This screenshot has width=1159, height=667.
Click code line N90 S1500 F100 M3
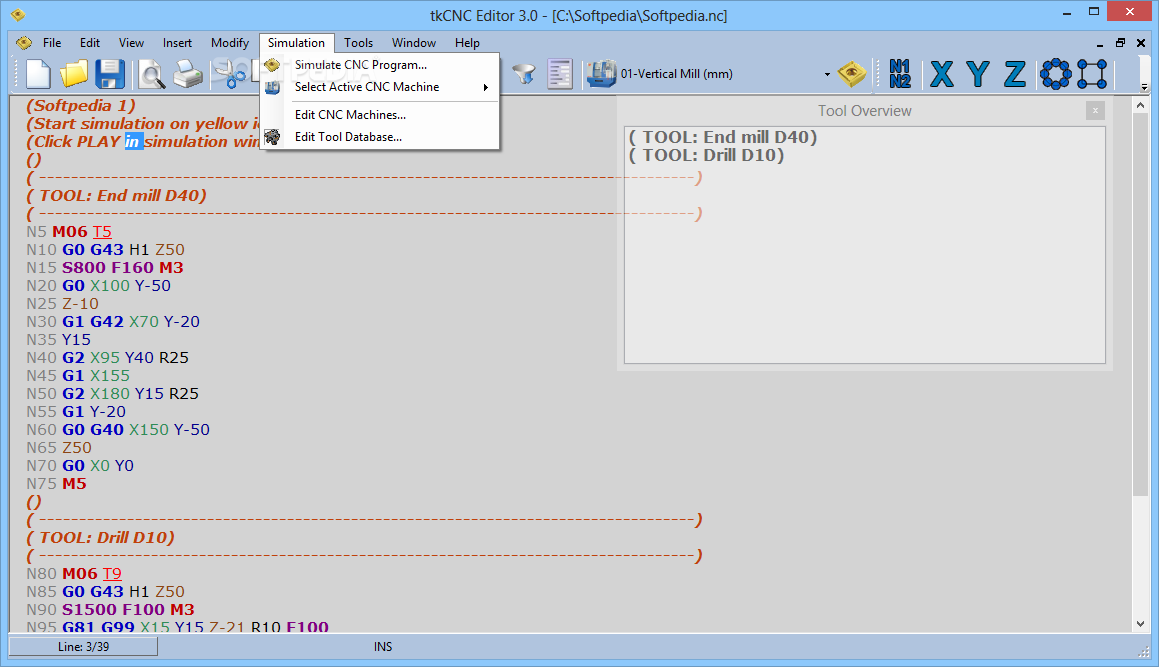(111, 610)
